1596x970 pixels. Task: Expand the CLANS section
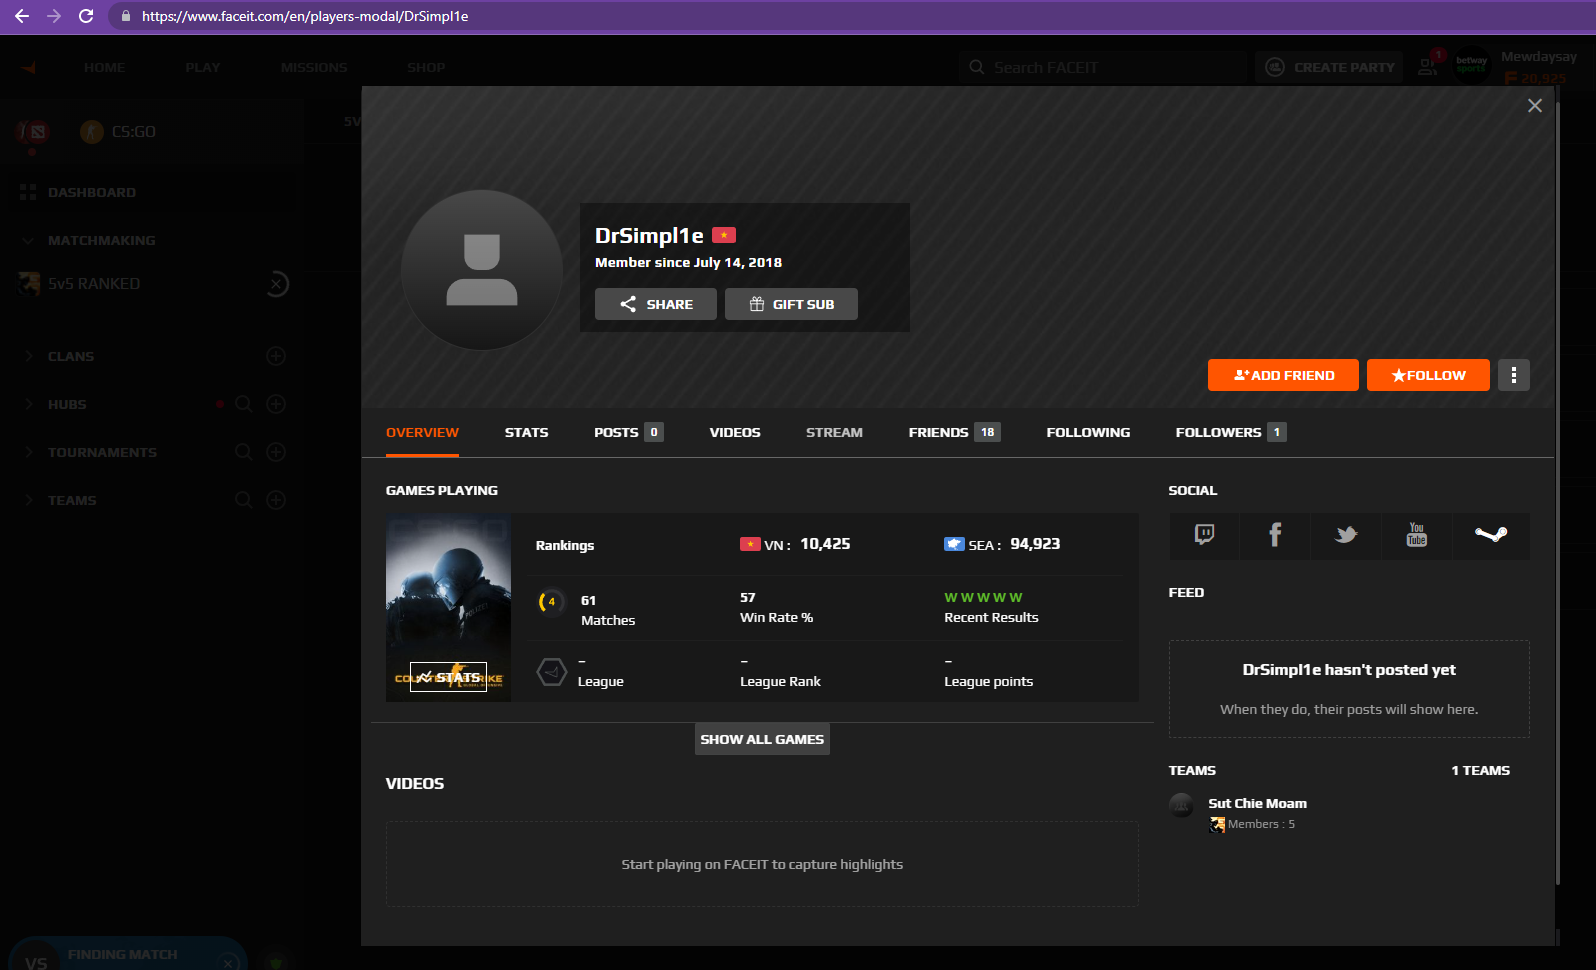pos(28,356)
